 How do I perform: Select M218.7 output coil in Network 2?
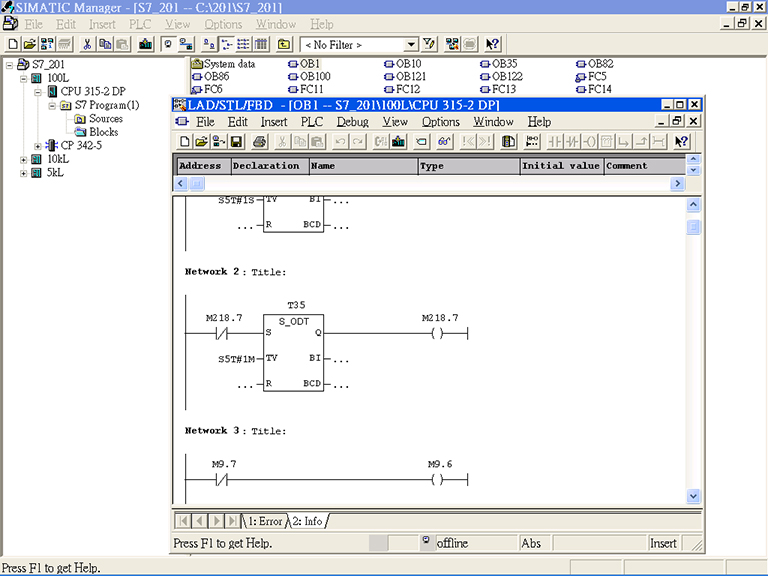tap(438, 334)
